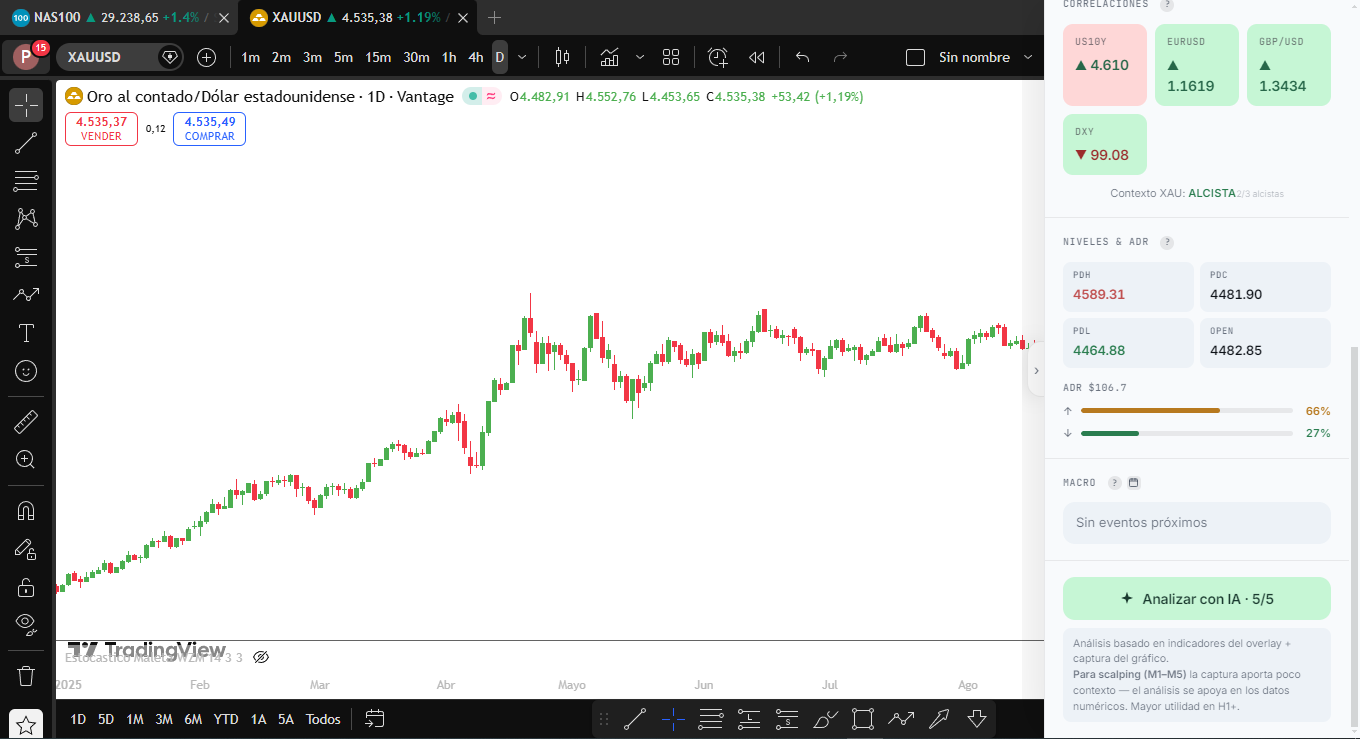Close the NAS100 tab

coord(224,17)
